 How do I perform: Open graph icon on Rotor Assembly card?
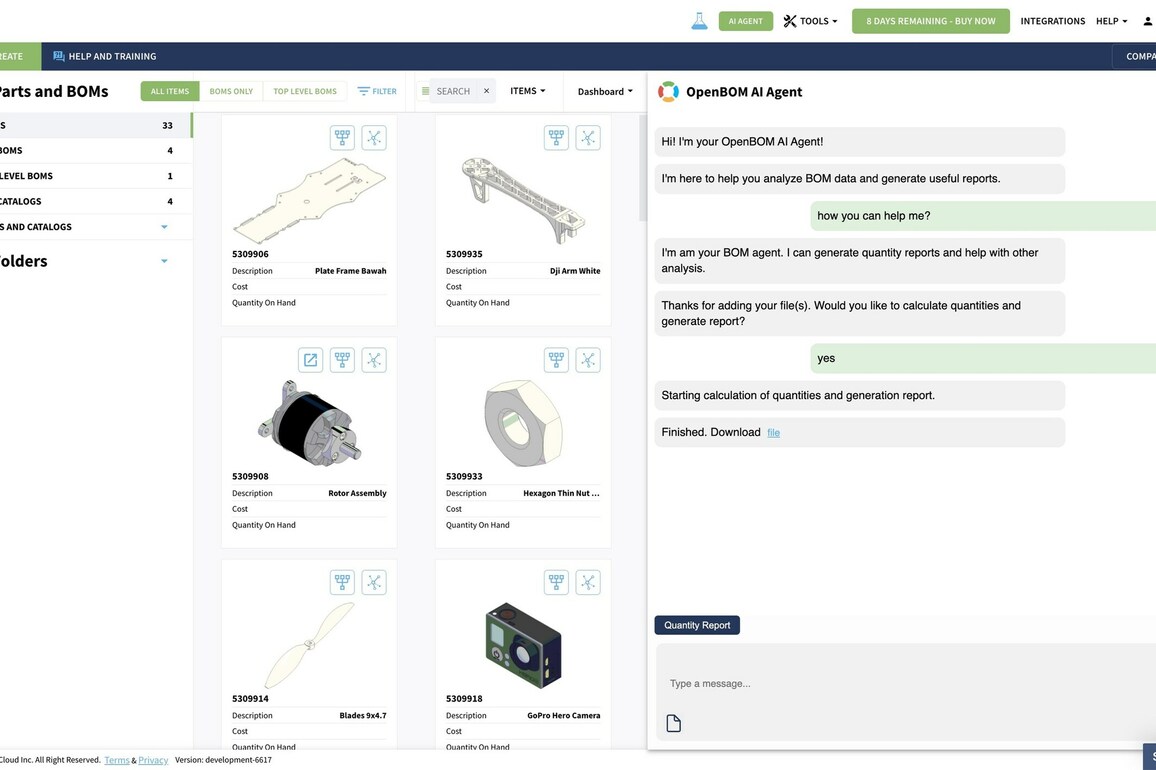click(375, 360)
